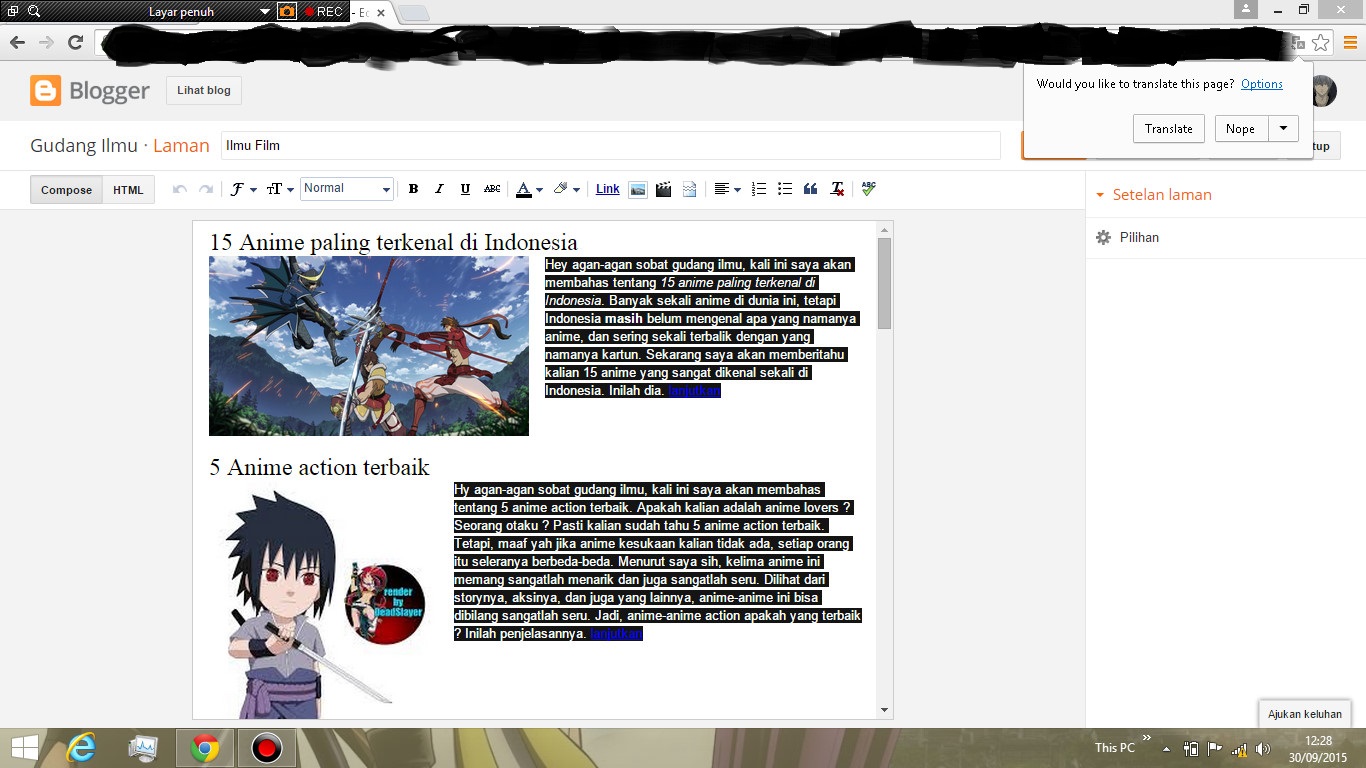Click the editor scrollbar thumb
Viewport: 1366px width, 768px height.
tap(884, 284)
